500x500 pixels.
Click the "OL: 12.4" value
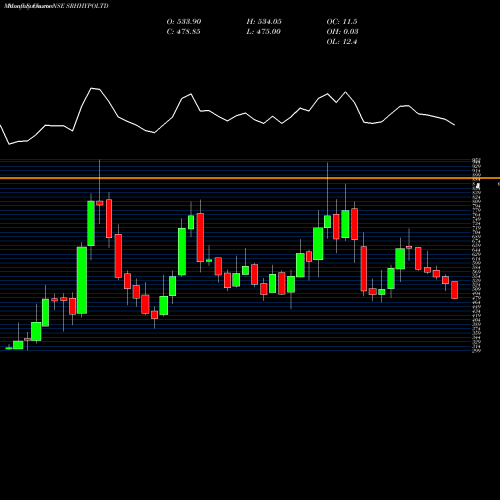342,42
